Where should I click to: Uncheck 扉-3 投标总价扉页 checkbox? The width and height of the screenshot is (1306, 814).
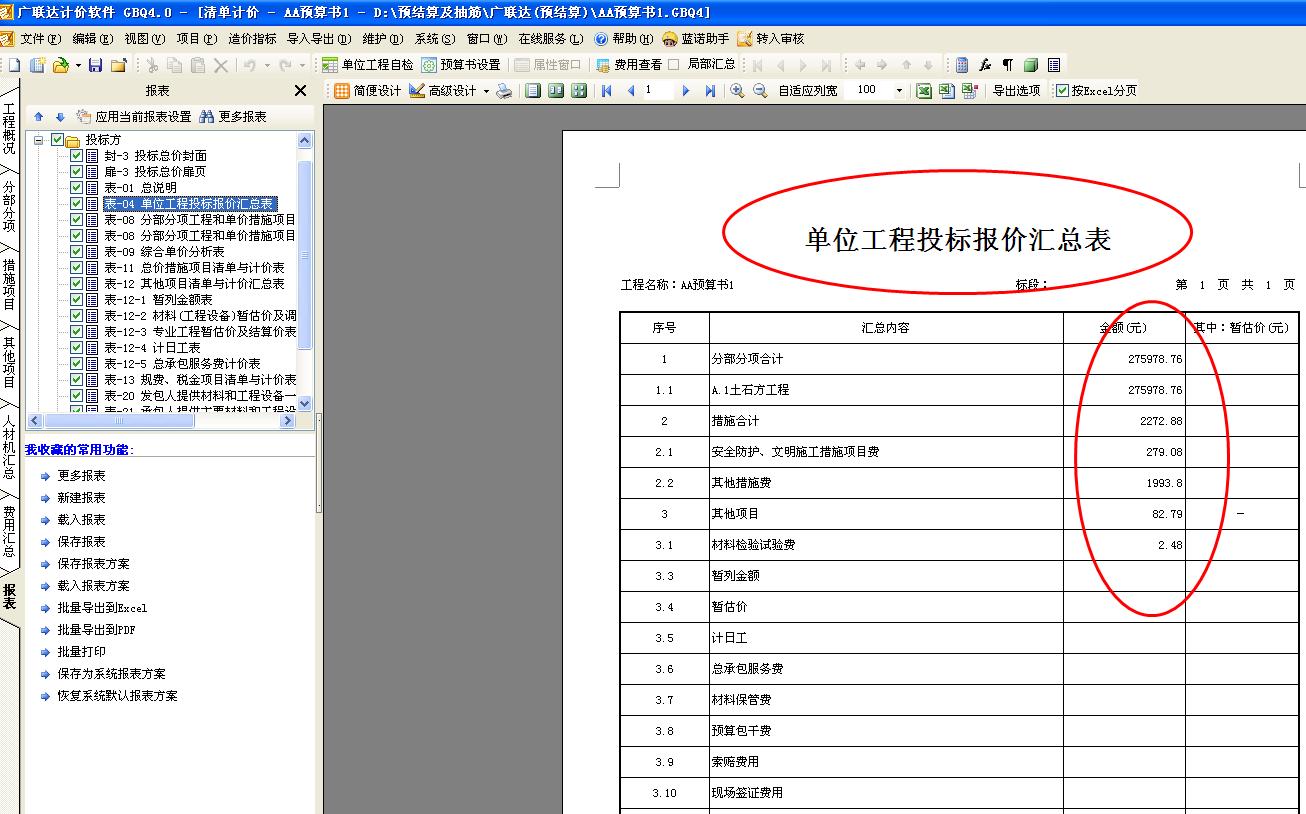pyautogui.click(x=76, y=172)
